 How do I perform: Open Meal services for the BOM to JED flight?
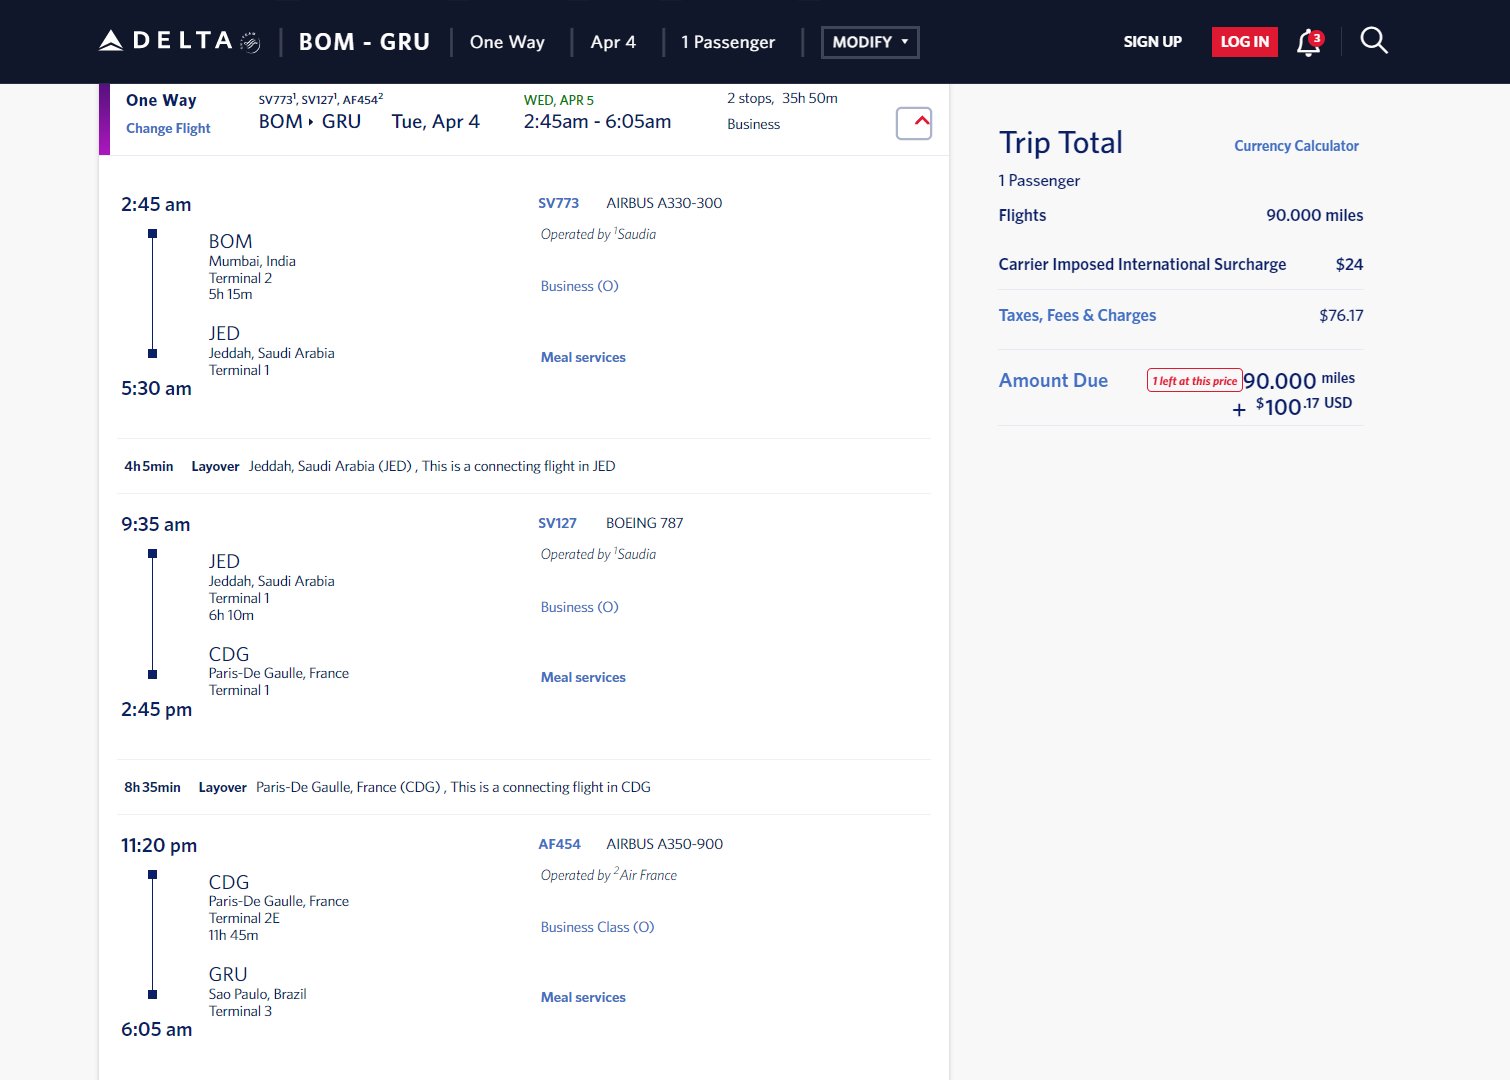pos(583,357)
